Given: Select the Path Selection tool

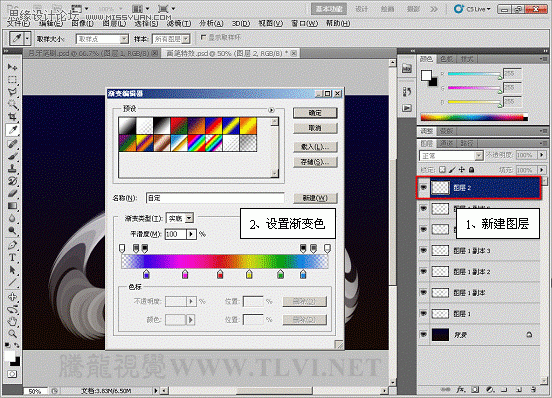Looking at the screenshot, I should tap(12, 270).
